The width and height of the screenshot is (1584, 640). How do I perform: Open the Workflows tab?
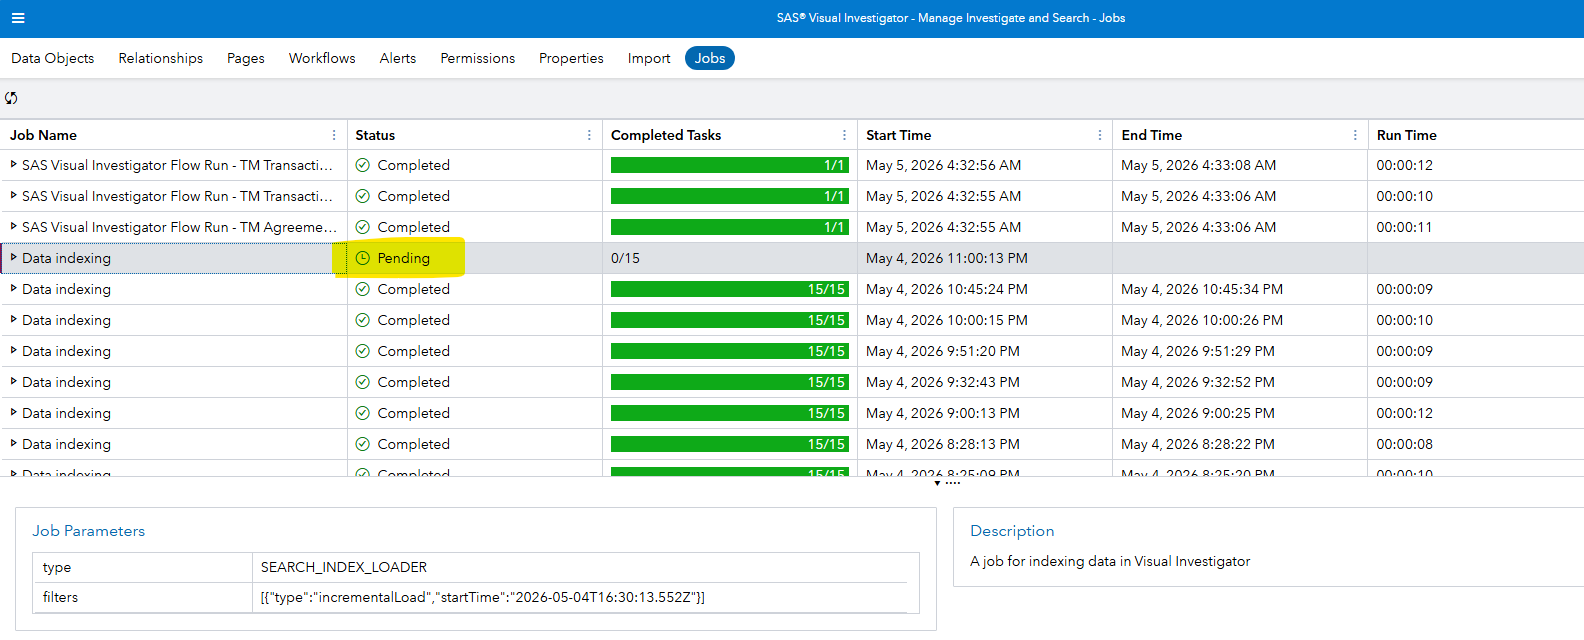click(322, 58)
